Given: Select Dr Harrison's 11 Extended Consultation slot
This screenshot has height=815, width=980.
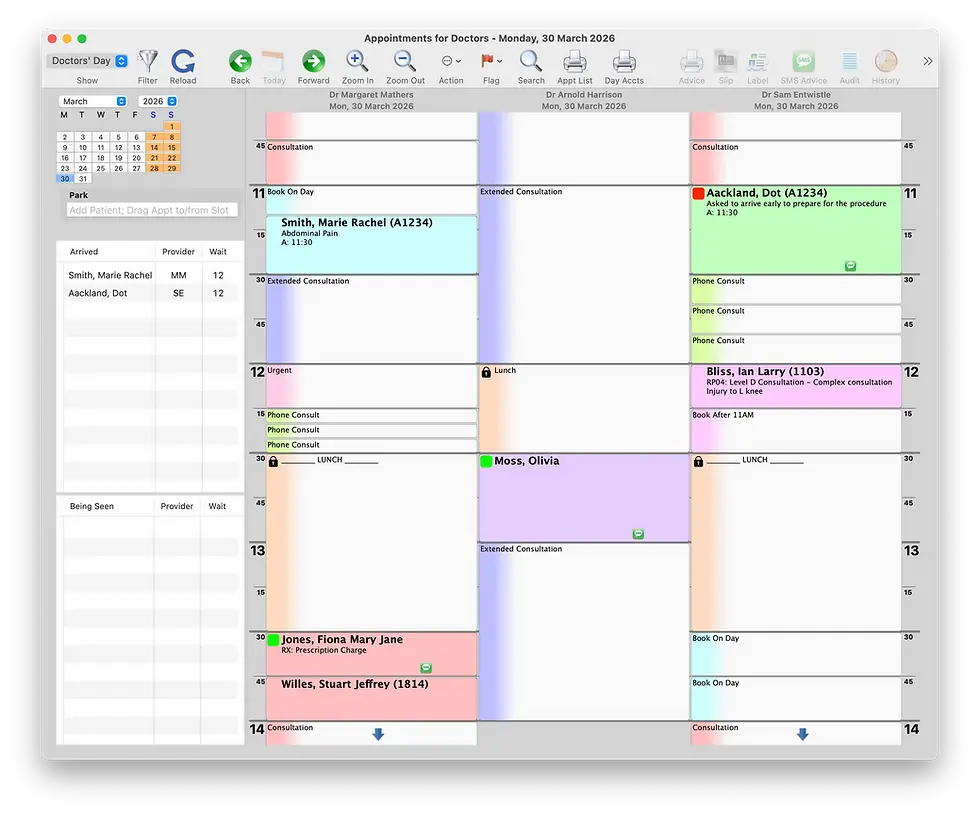Looking at the screenshot, I should point(584,274).
